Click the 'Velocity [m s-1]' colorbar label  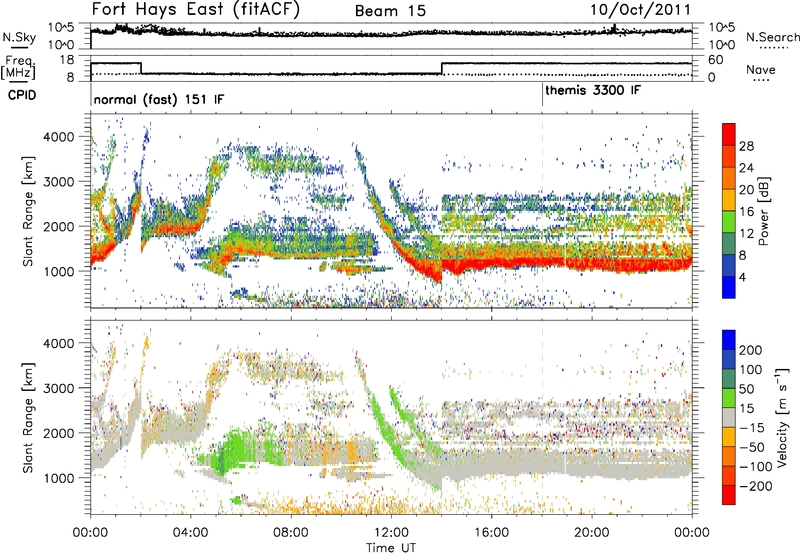click(x=782, y=417)
